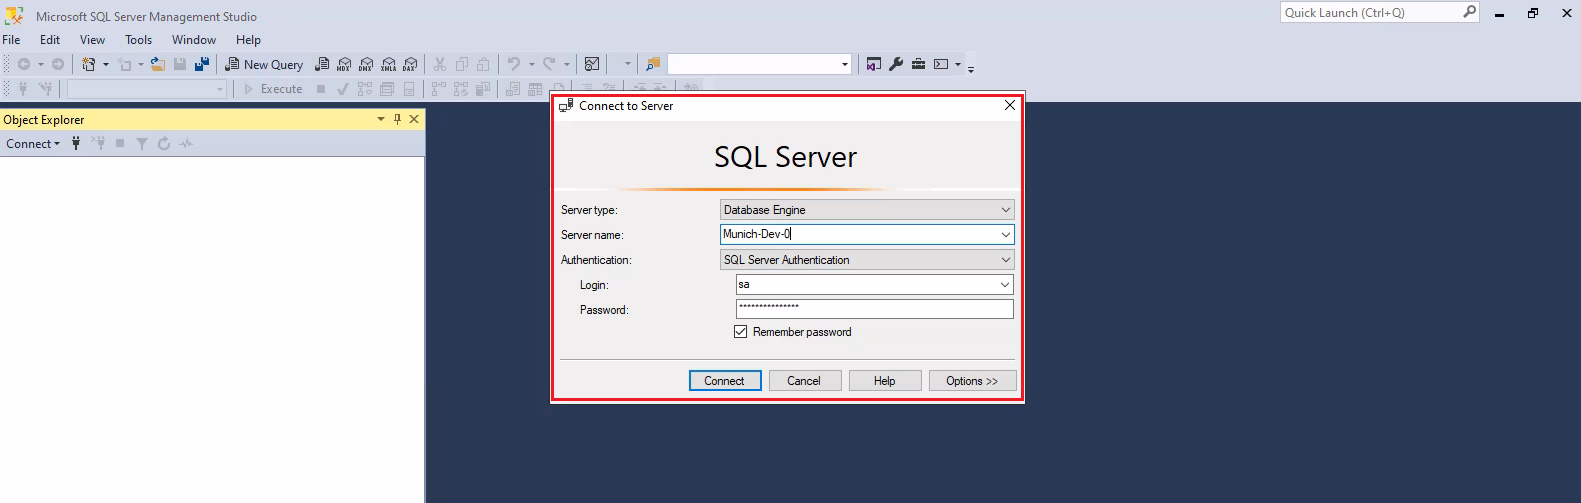Click the New Query toolbar button

[x=265, y=64]
